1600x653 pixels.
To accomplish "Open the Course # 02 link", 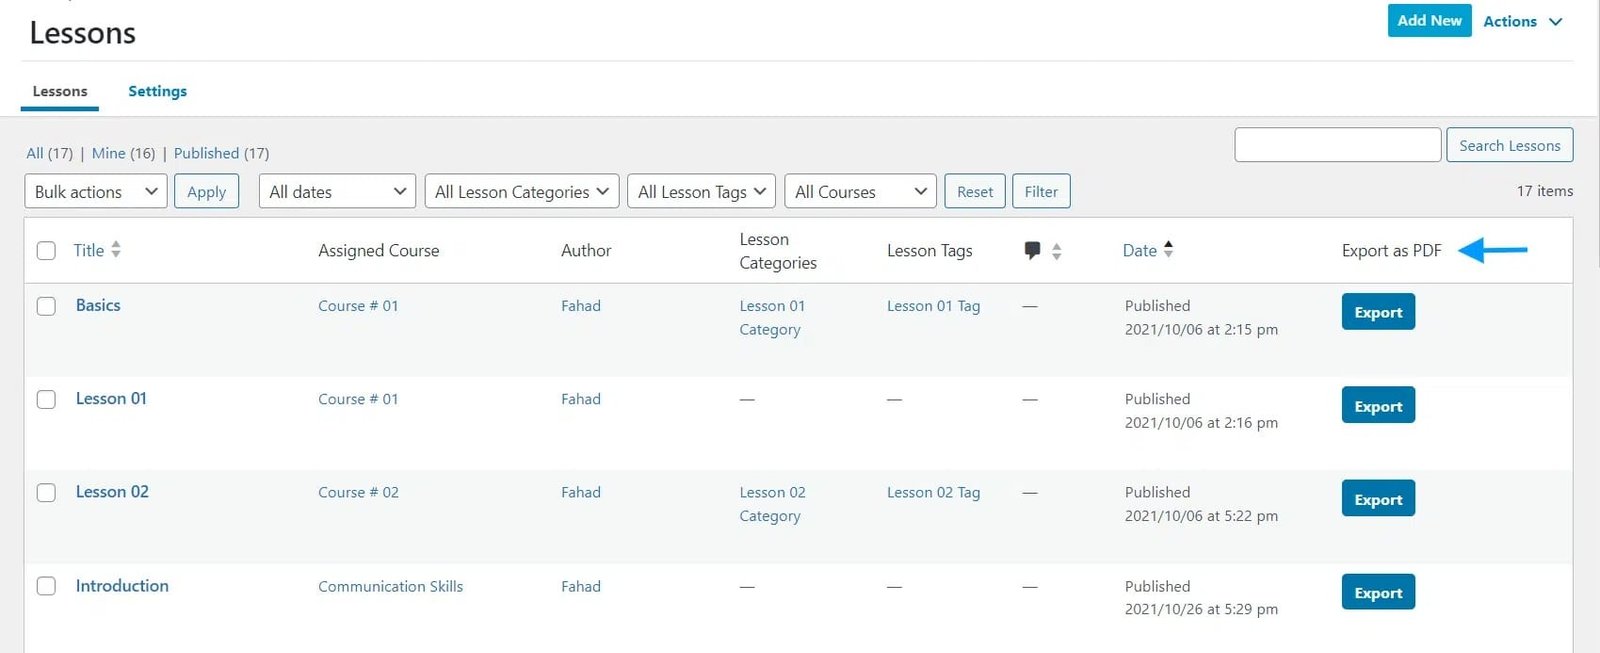I will tap(358, 492).
